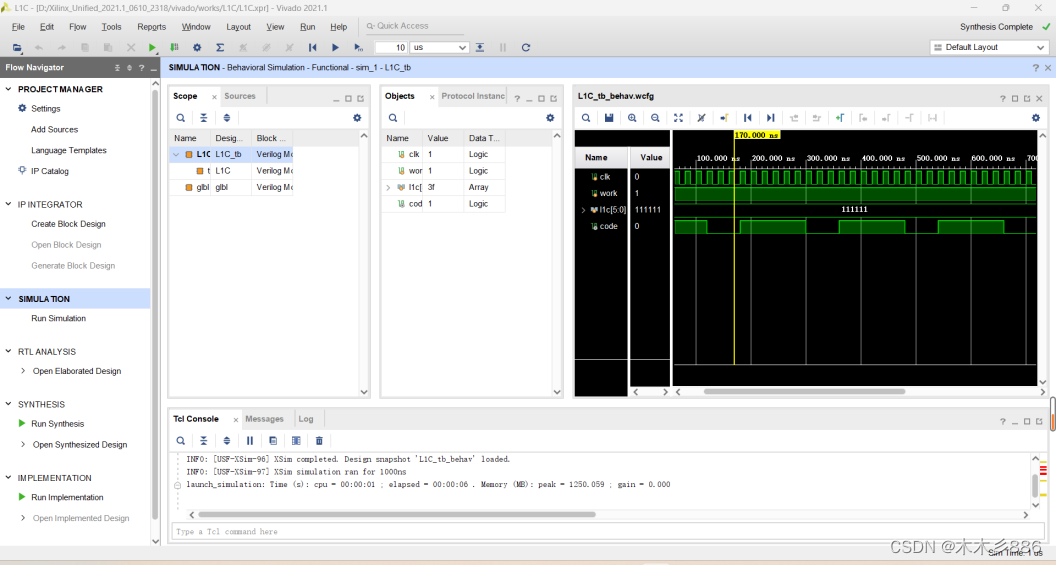Click Tcl Console horizontal scrollbar
The image size is (1056, 565).
396,514
